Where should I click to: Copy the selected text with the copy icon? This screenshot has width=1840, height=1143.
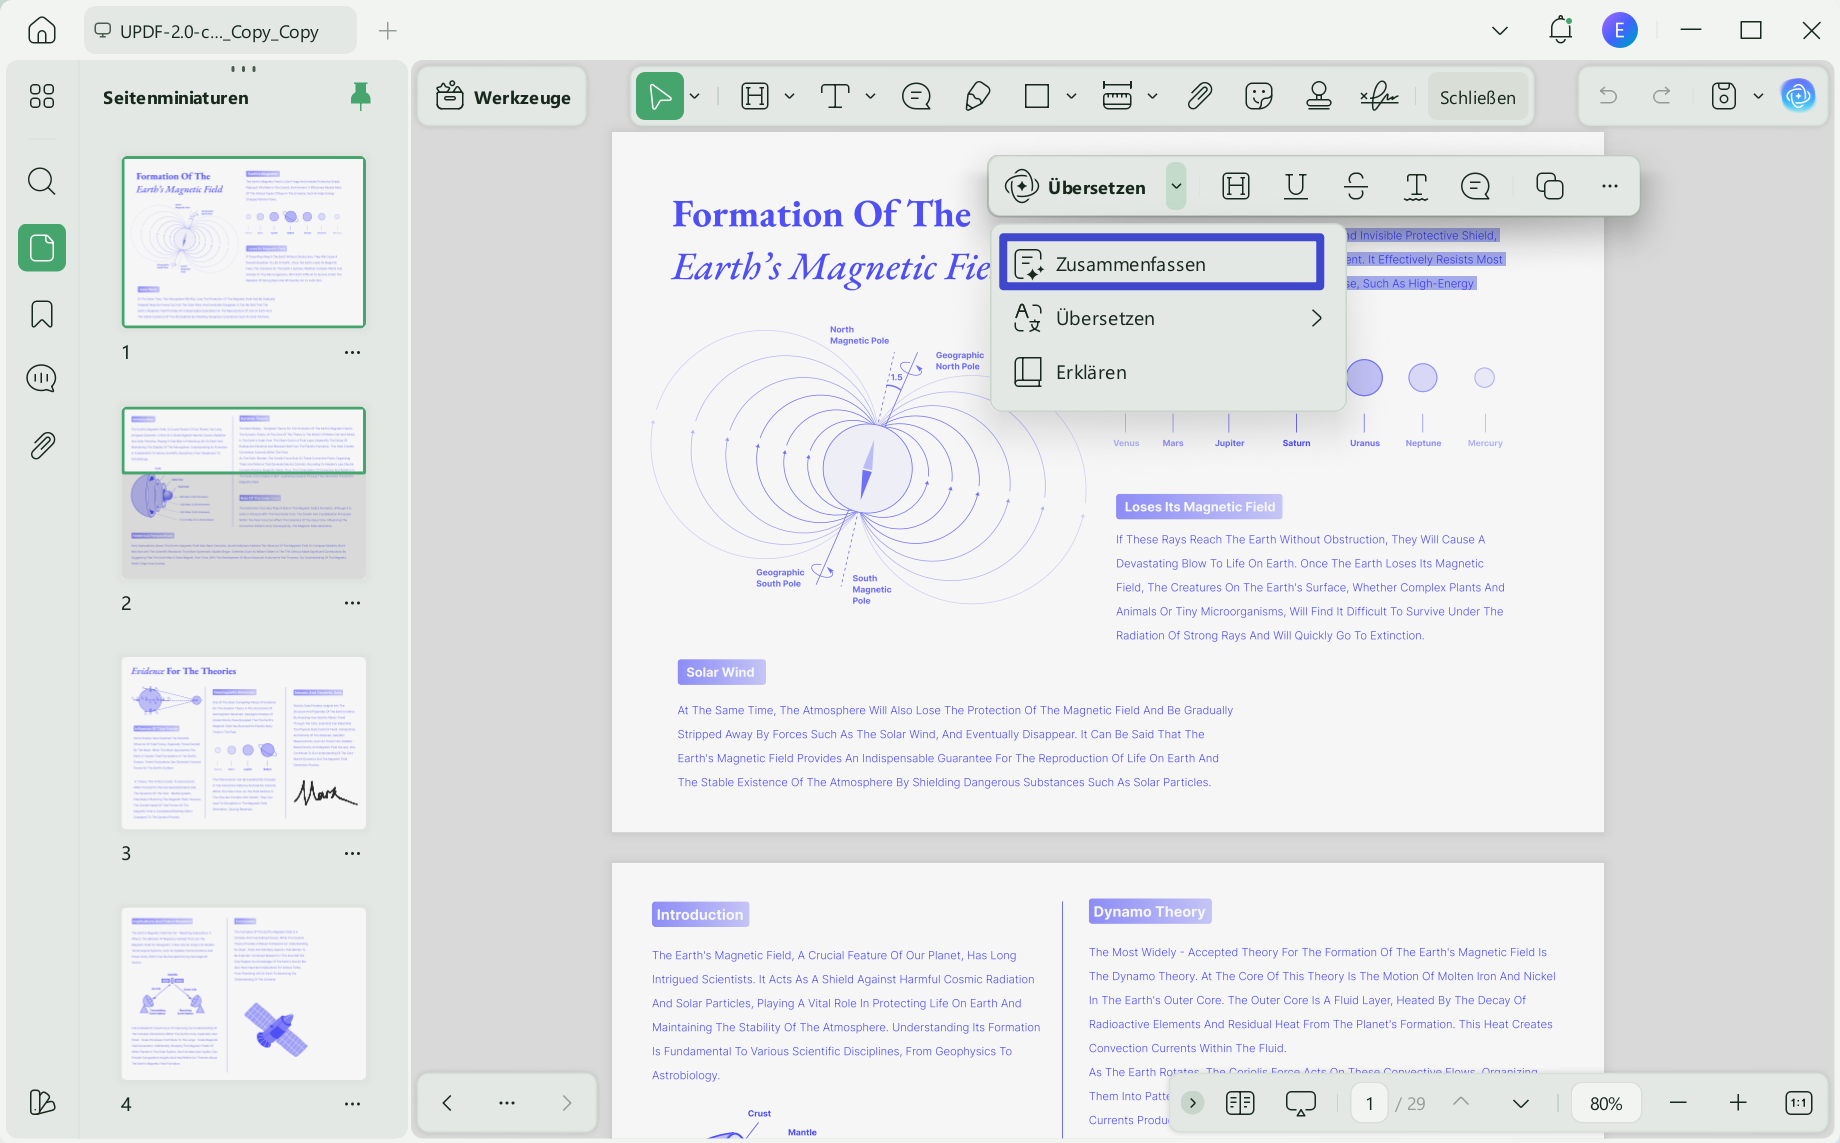(x=1549, y=186)
